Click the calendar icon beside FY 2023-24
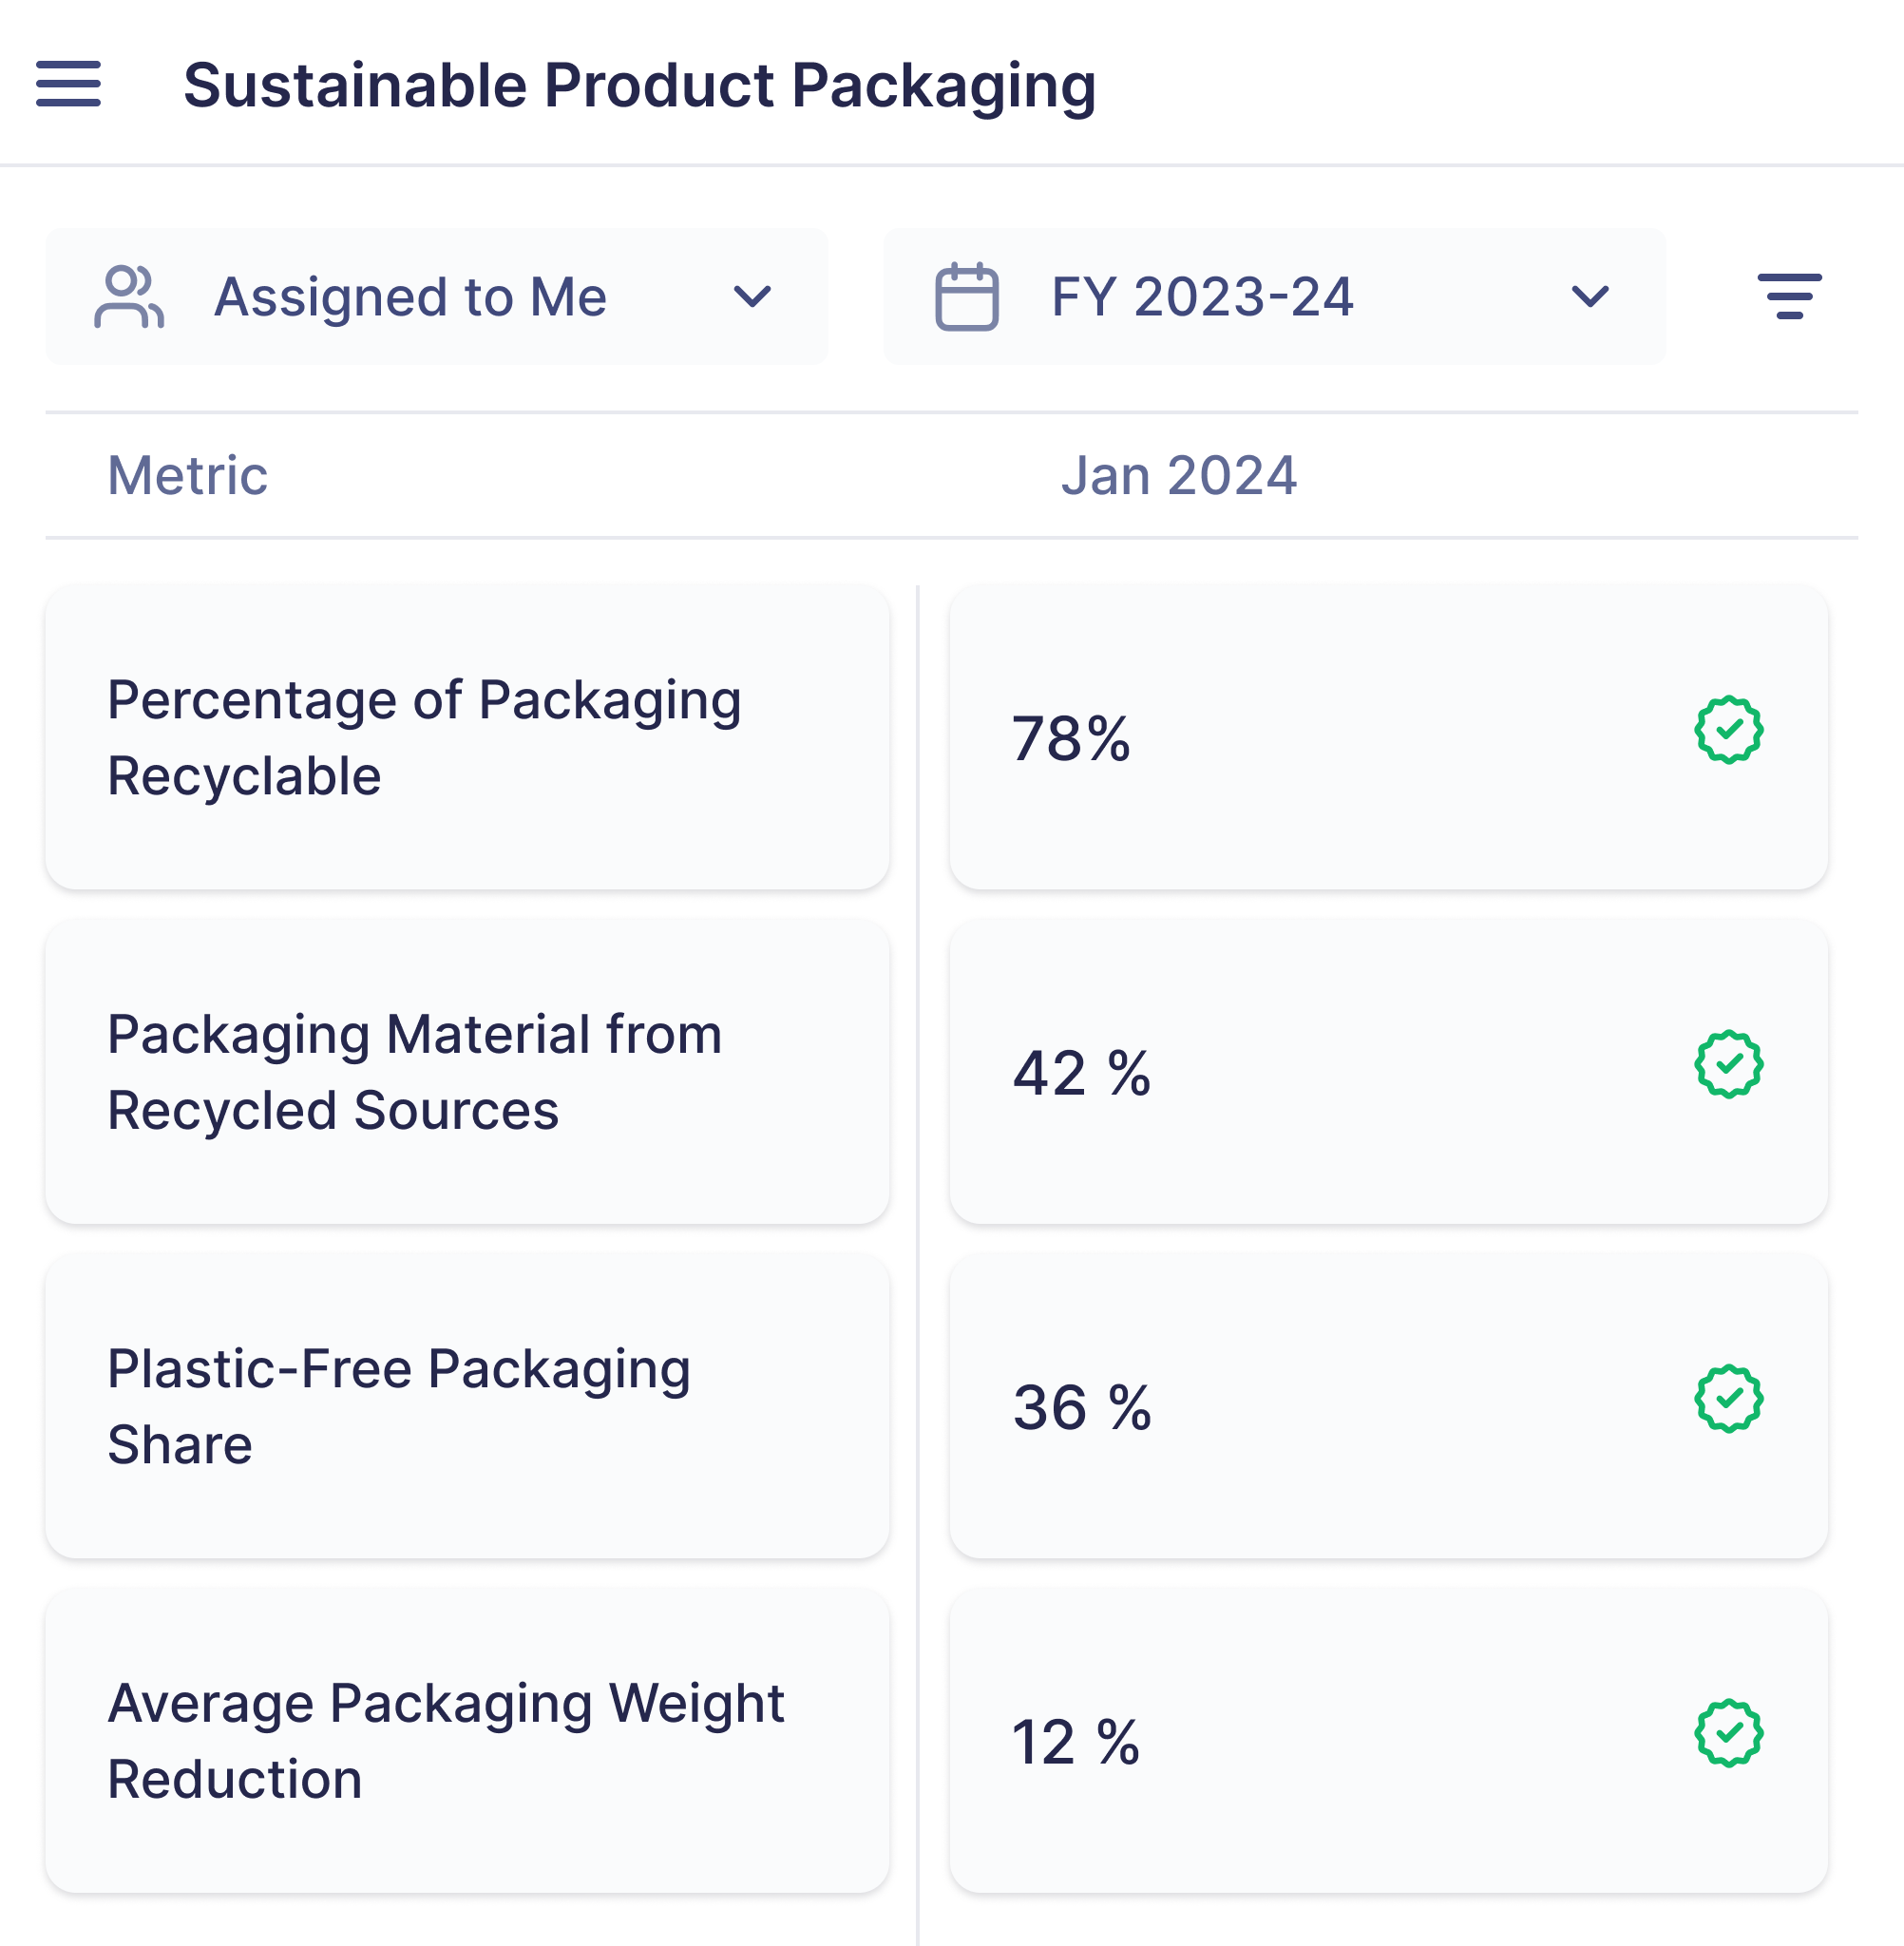The image size is (1904, 1946). [x=966, y=296]
